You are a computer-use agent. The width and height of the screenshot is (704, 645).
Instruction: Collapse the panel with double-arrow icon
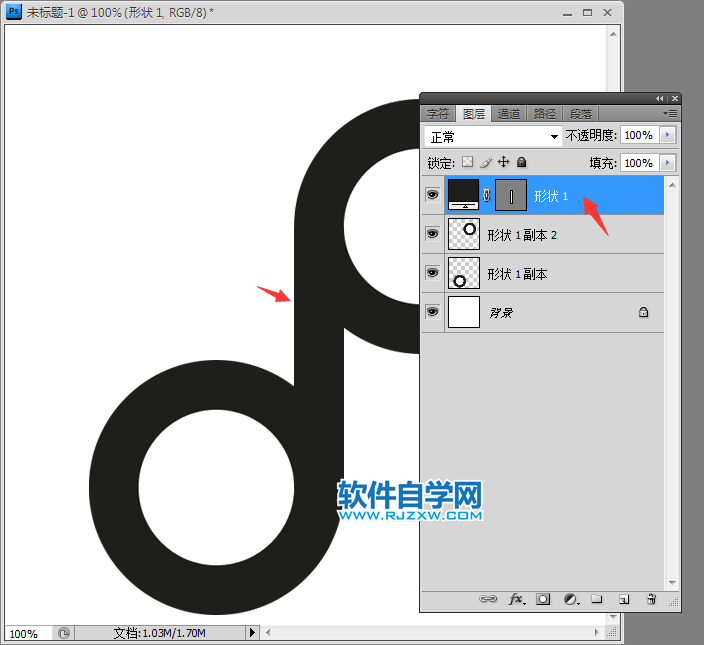pos(659,98)
